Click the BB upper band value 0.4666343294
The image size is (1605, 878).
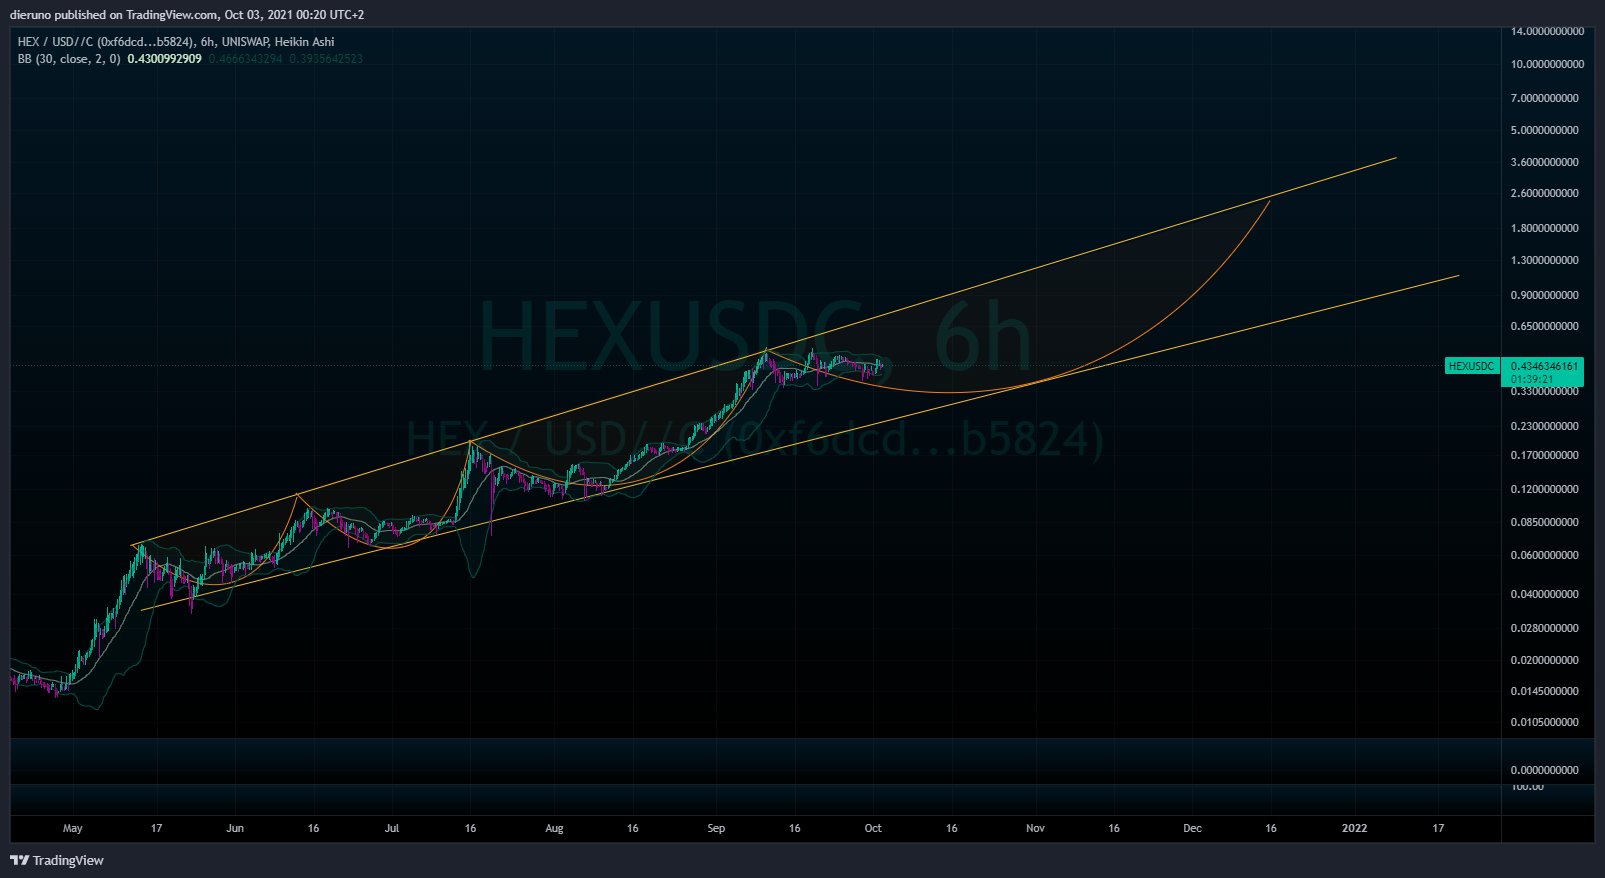point(246,59)
